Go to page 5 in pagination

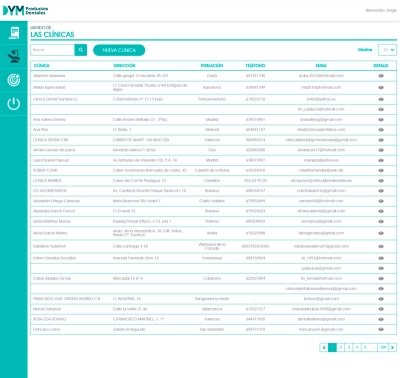coord(365,347)
